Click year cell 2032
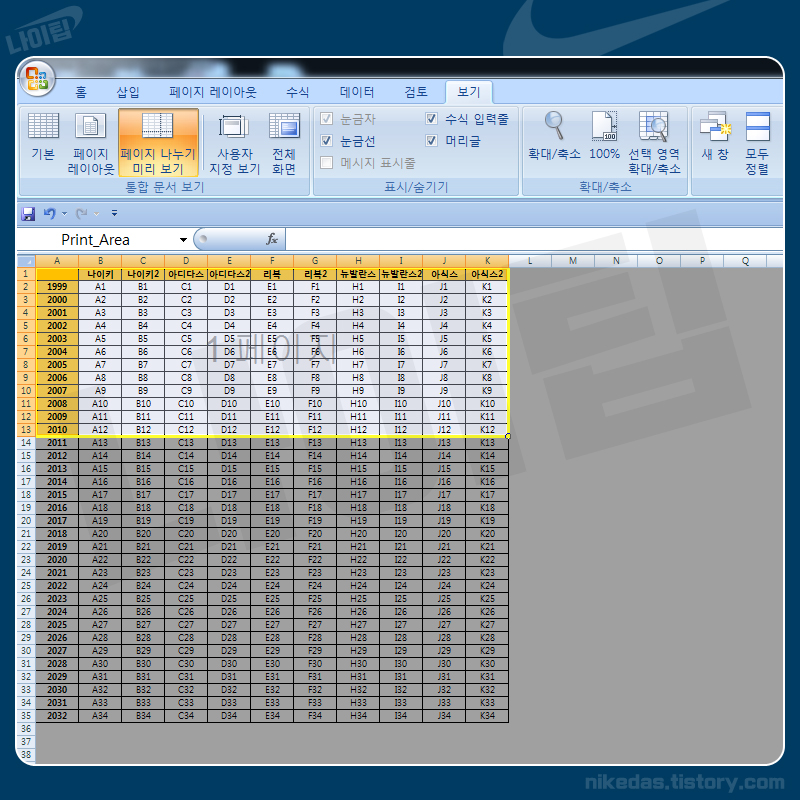The image size is (800, 800). pos(57,716)
